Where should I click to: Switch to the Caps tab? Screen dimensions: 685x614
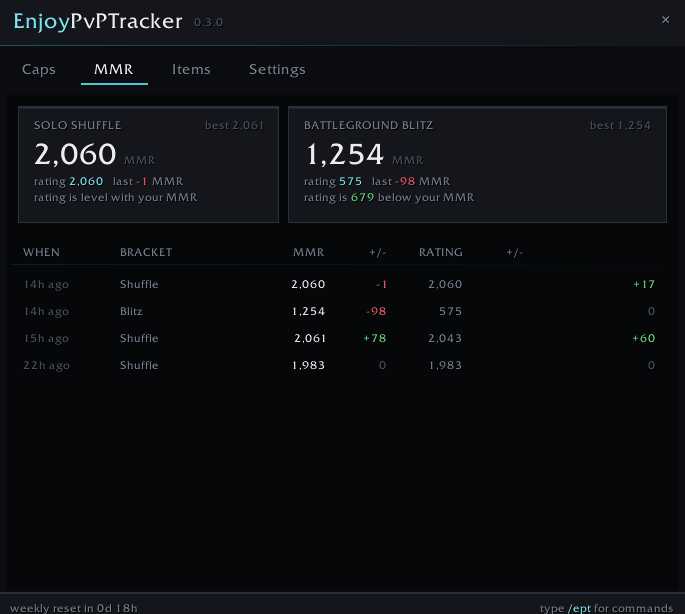point(39,69)
